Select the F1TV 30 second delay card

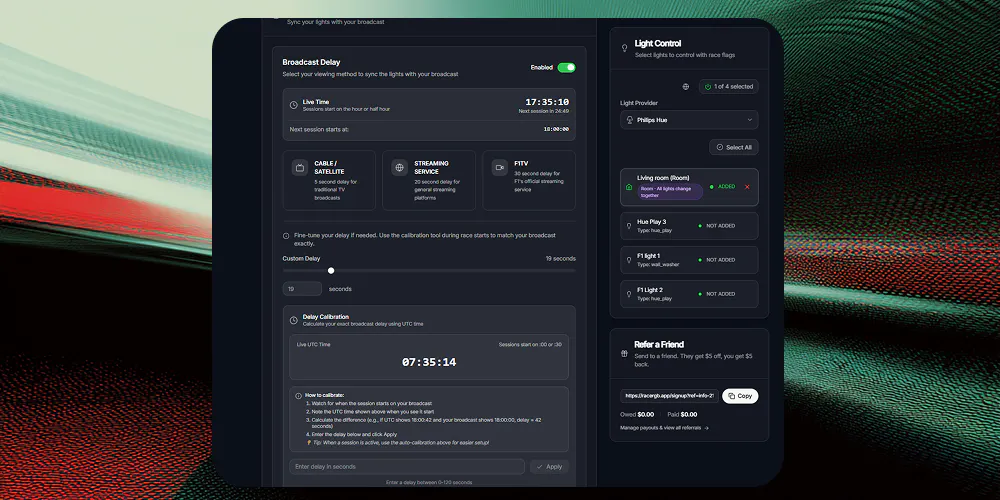click(x=529, y=180)
